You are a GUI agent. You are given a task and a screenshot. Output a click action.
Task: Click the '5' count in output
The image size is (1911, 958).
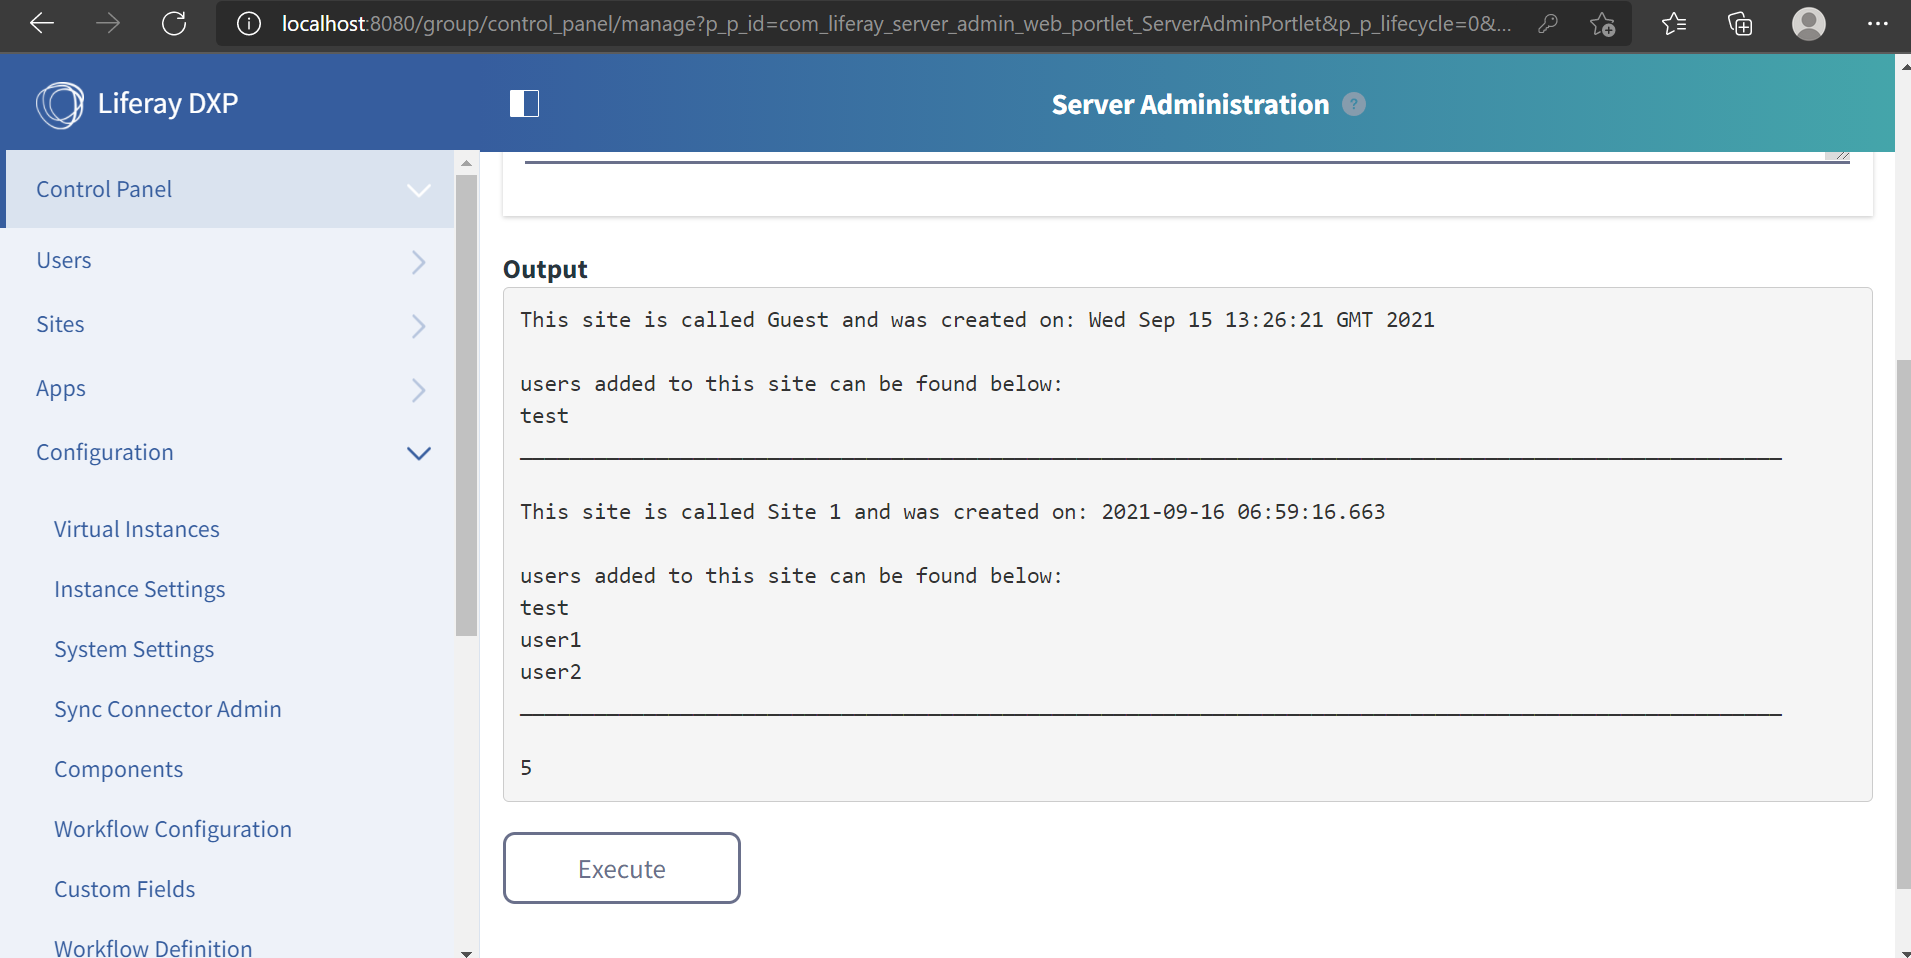[x=526, y=768]
